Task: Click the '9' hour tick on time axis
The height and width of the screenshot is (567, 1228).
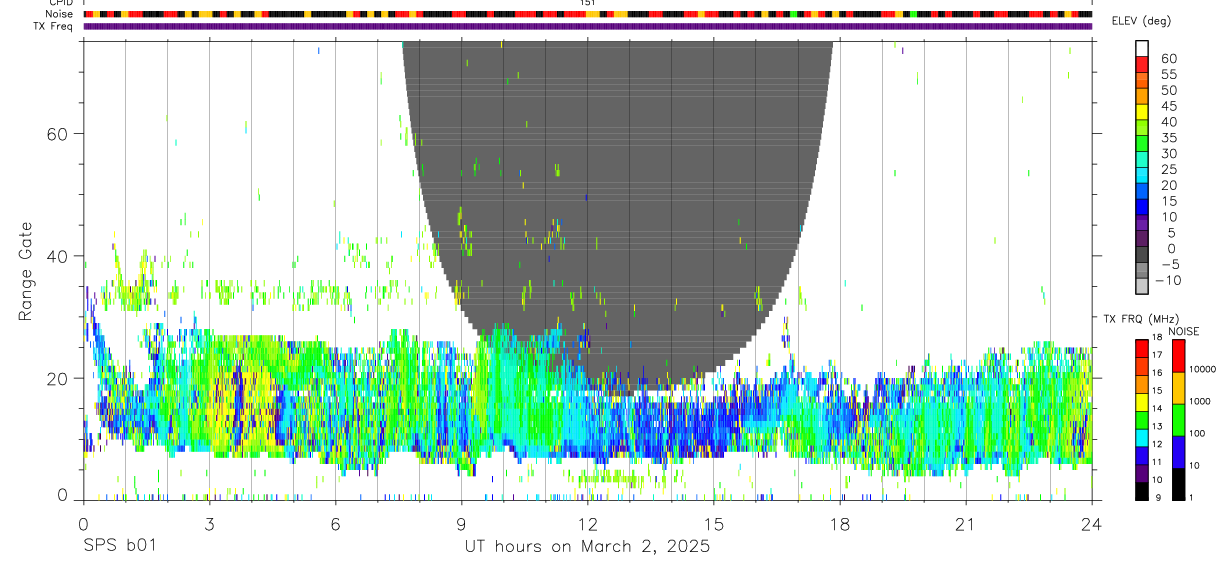Action: tap(461, 524)
